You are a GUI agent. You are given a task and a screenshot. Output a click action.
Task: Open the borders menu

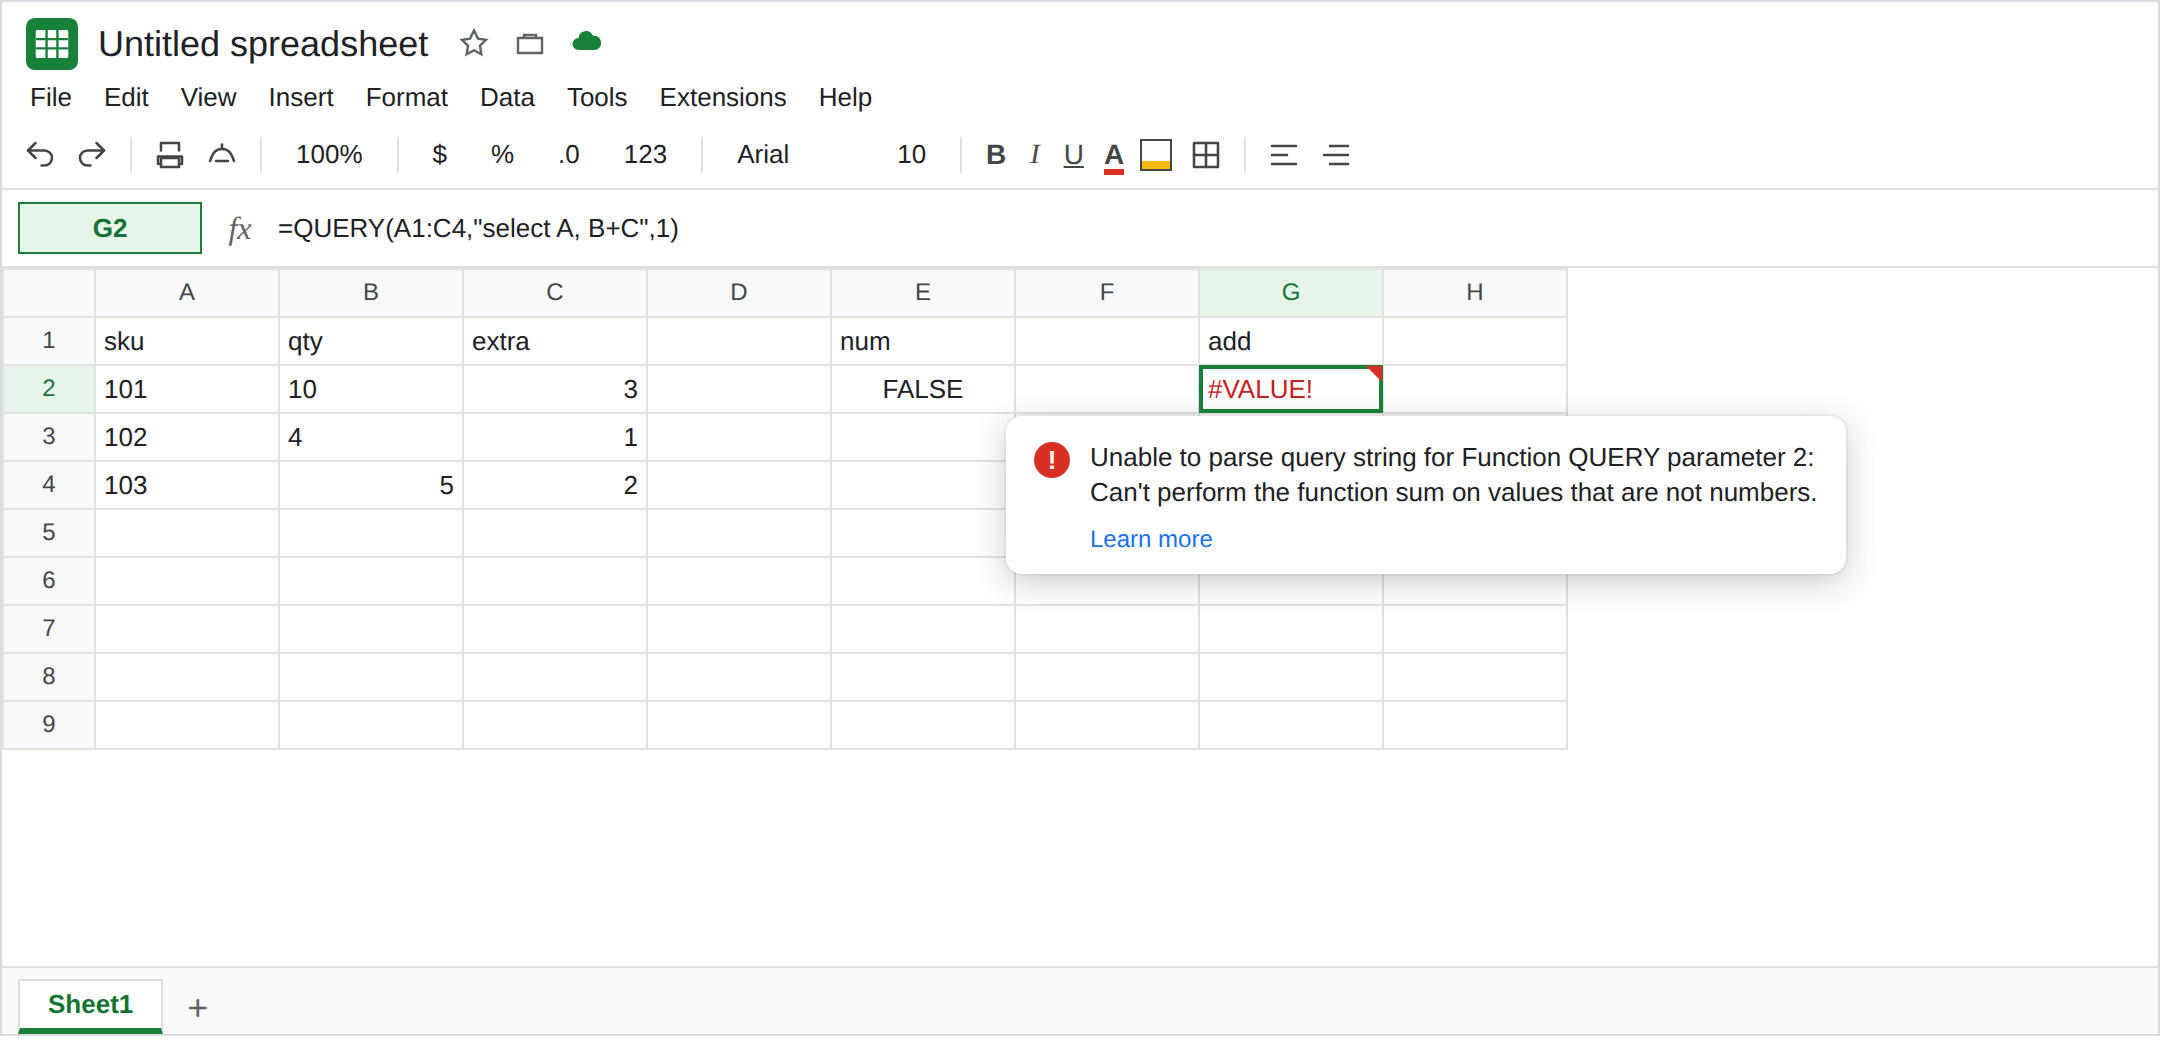pos(1206,155)
